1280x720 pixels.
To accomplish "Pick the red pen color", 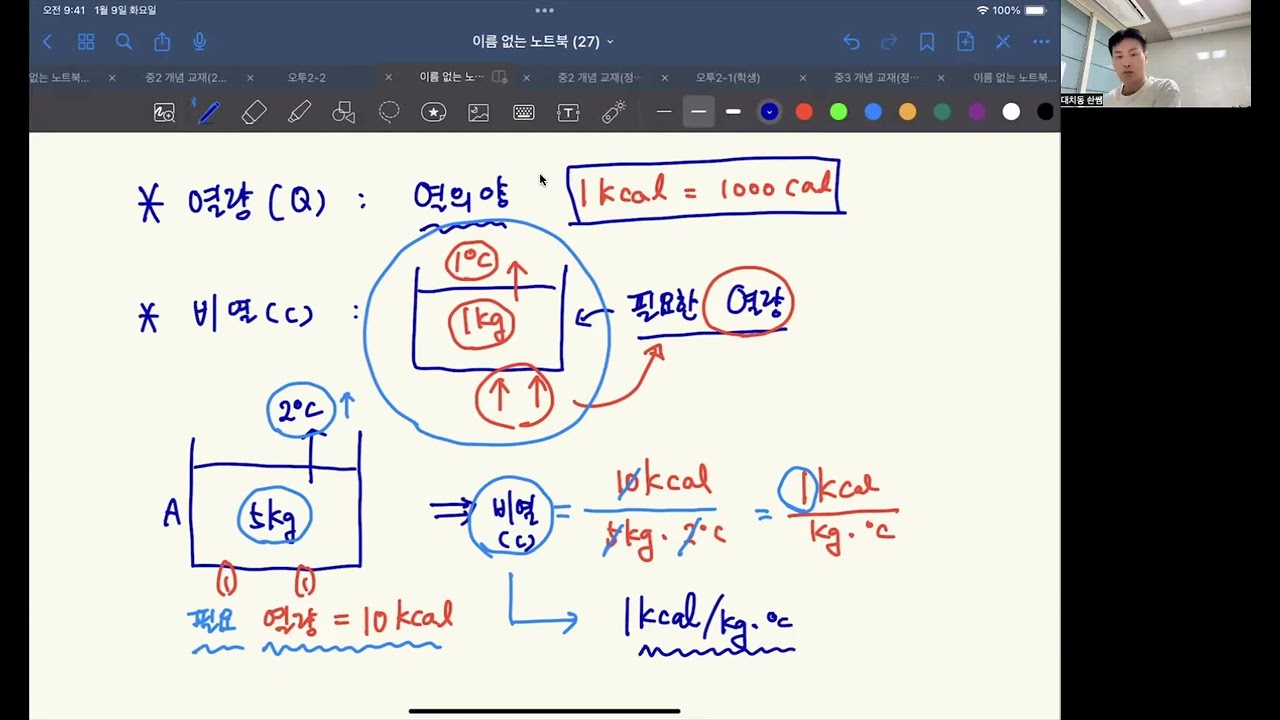I will pos(804,112).
